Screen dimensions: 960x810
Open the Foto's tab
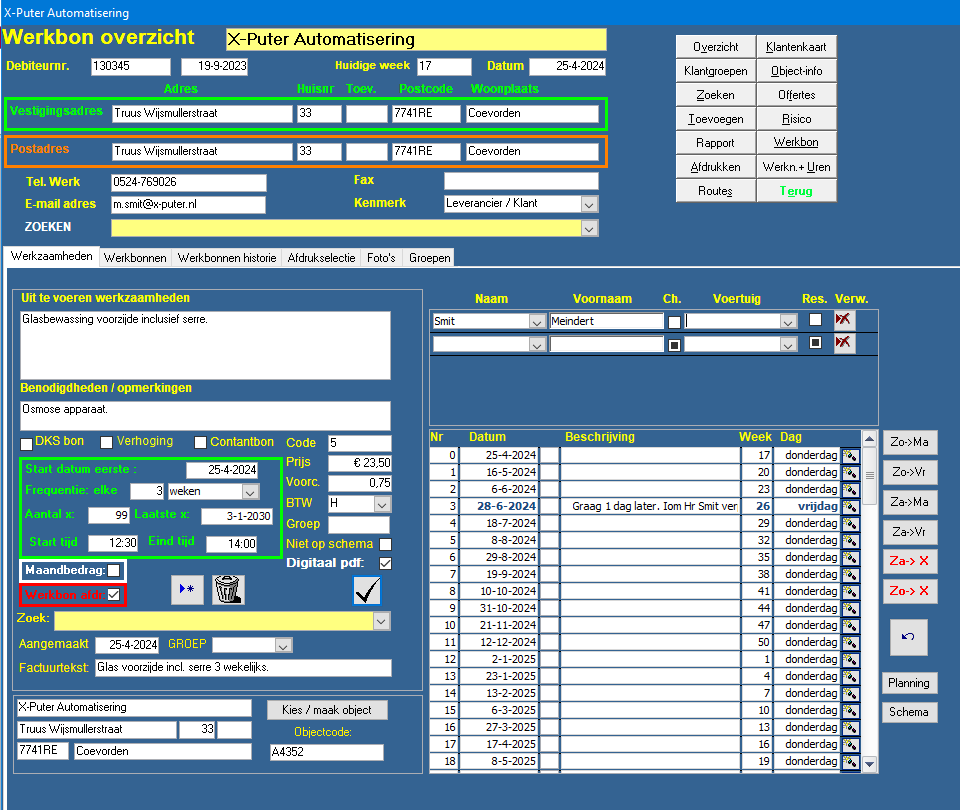click(381, 258)
